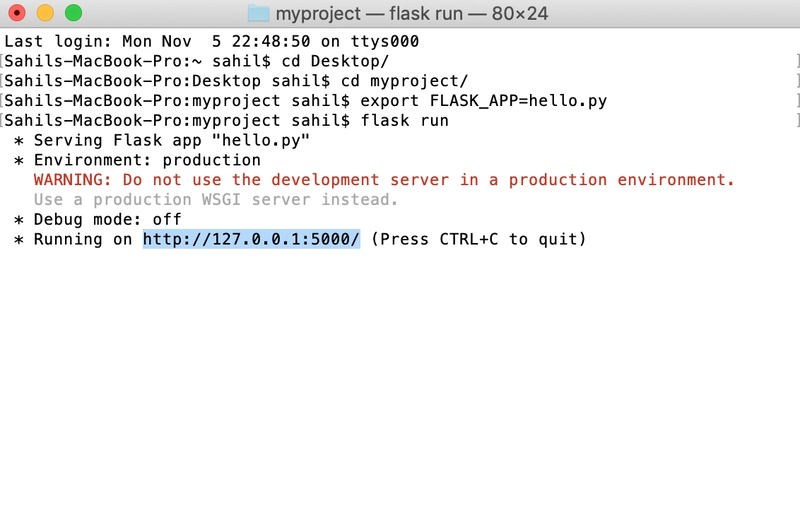Click the "flask run" command text
Viewport: 800px width, 506px height.
(x=404, y=121)
